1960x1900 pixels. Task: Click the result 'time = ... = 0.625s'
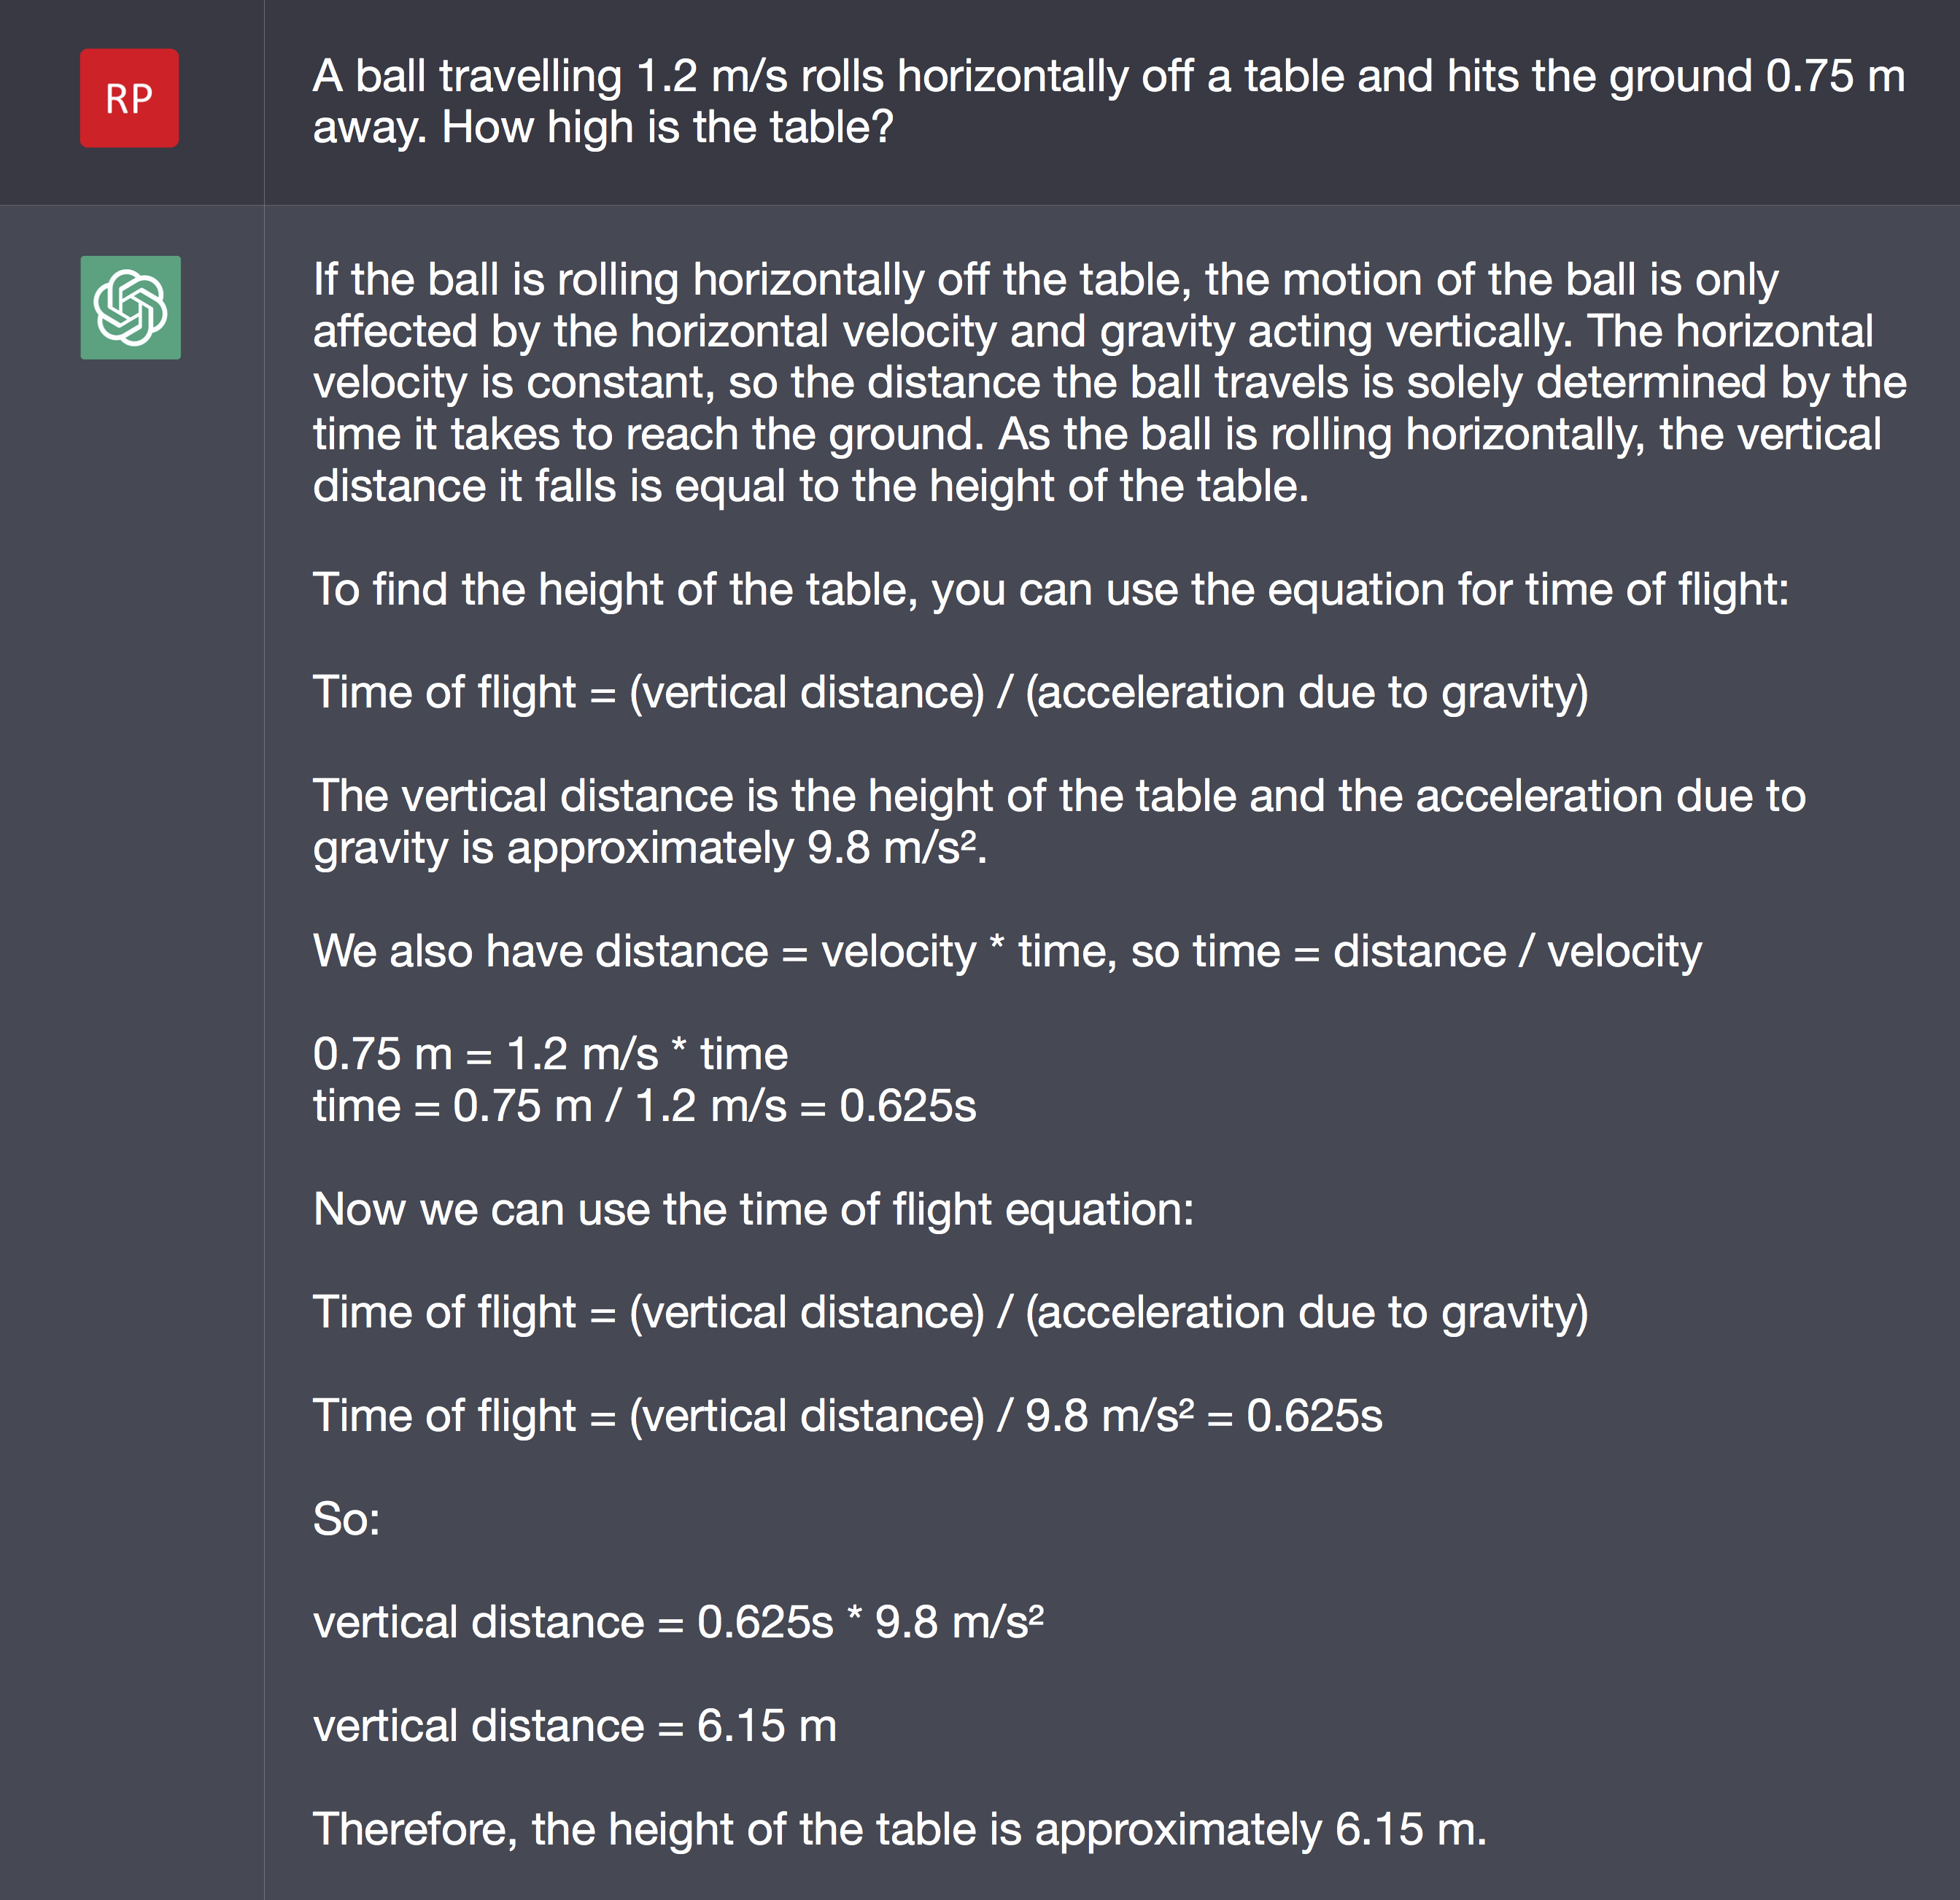tap(644, 1106)
